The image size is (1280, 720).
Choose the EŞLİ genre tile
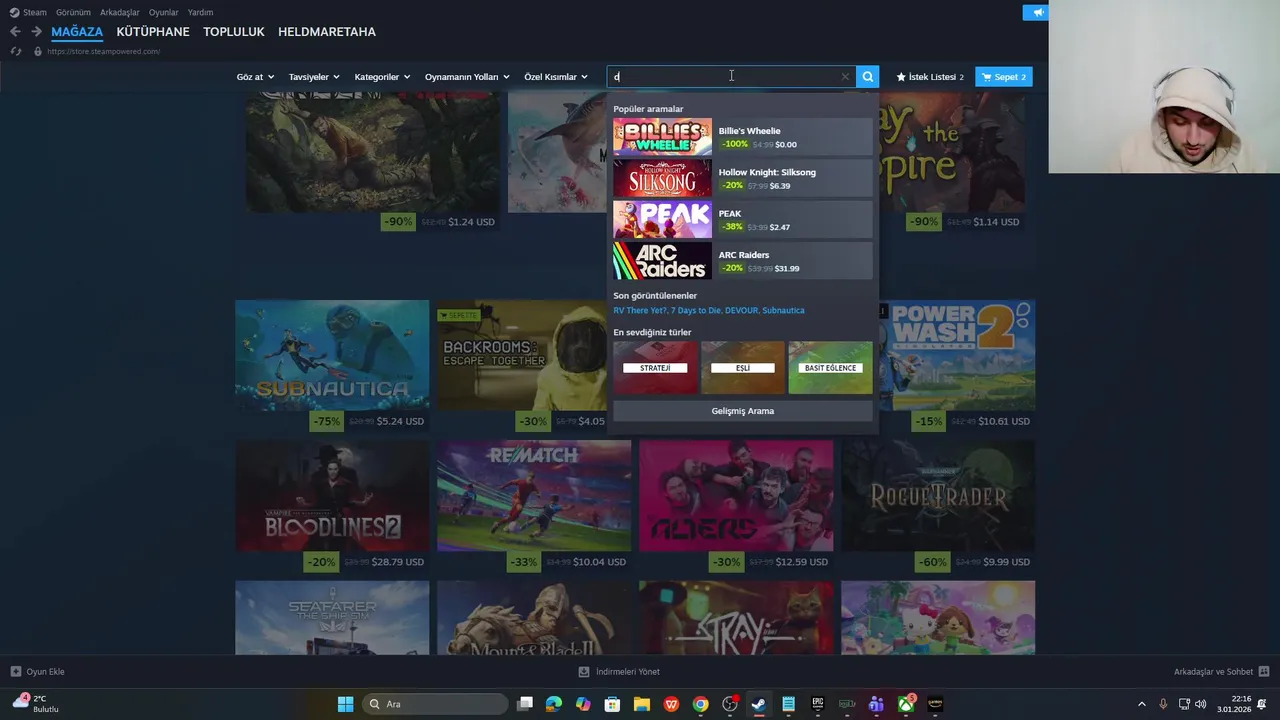(743, 367)
